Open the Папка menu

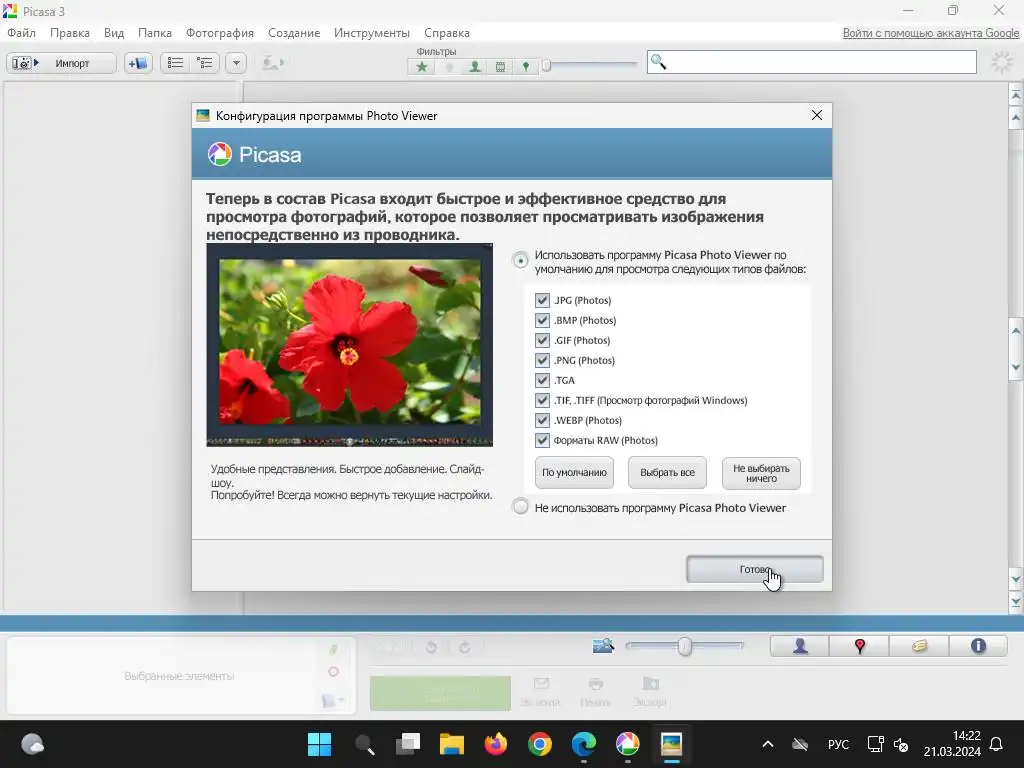click(x=155, y=33)
